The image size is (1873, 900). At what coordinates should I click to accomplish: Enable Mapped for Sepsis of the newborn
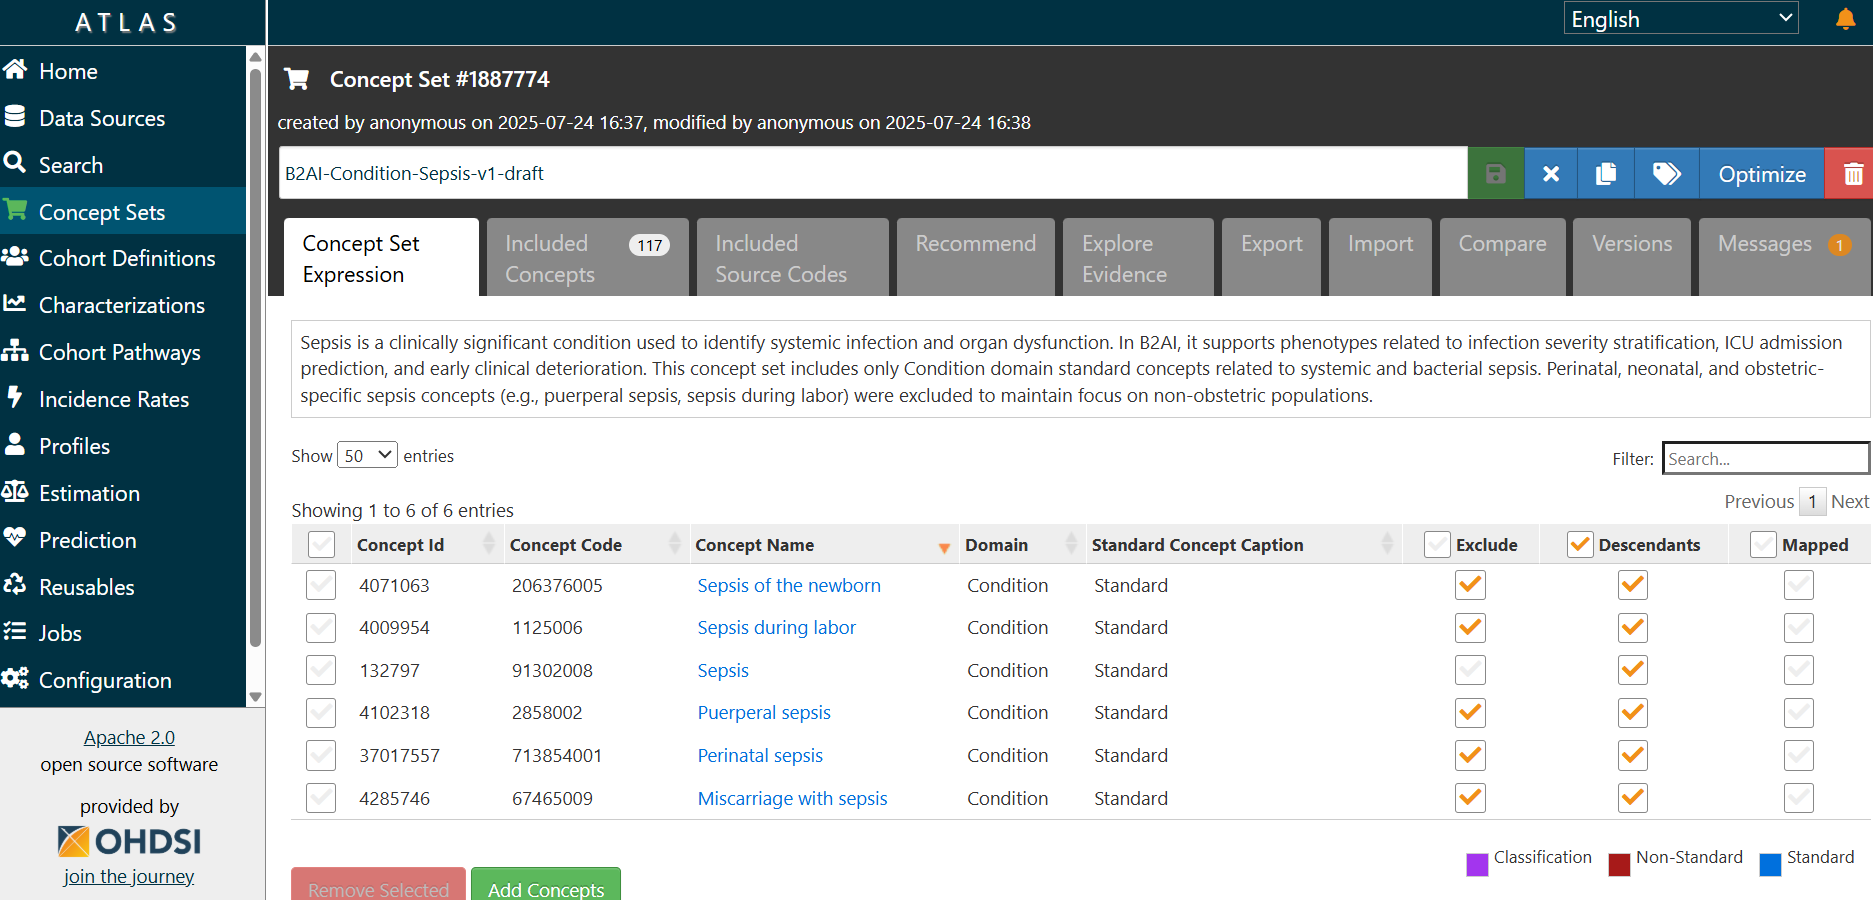tap(1798, 585)
